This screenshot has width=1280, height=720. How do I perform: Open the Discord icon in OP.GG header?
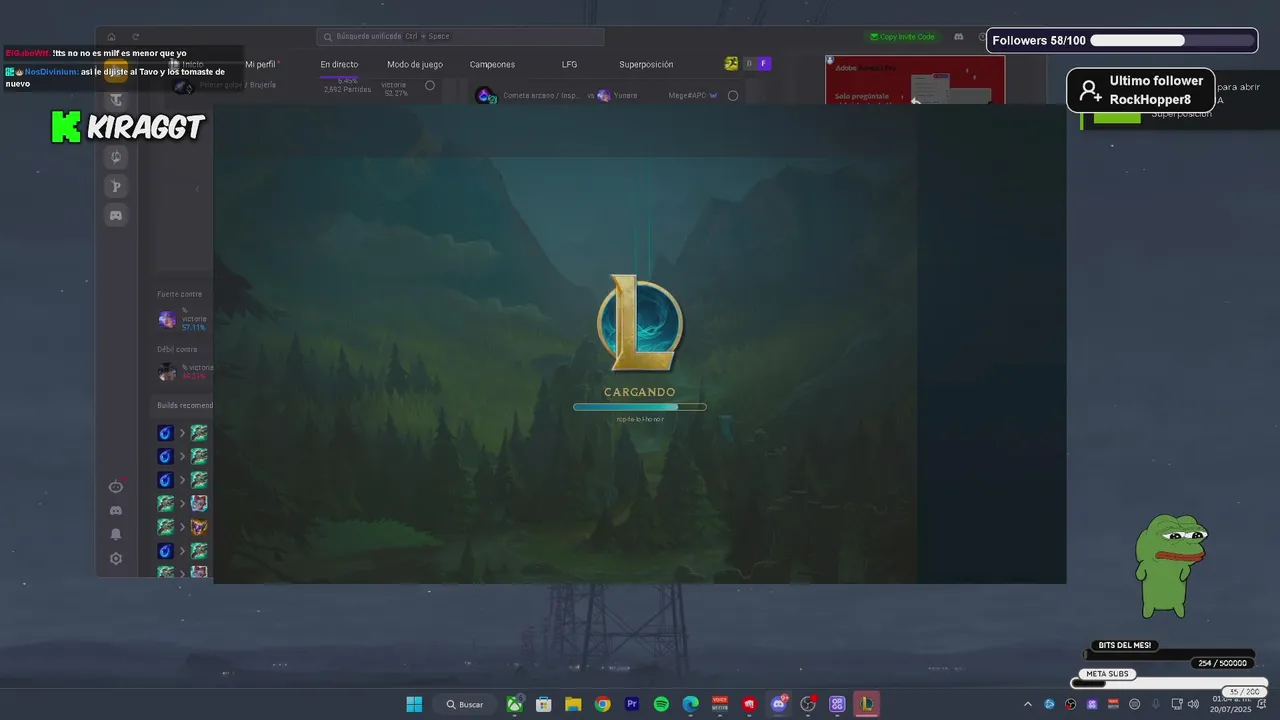pyautogui.click(x=959, y=37)
